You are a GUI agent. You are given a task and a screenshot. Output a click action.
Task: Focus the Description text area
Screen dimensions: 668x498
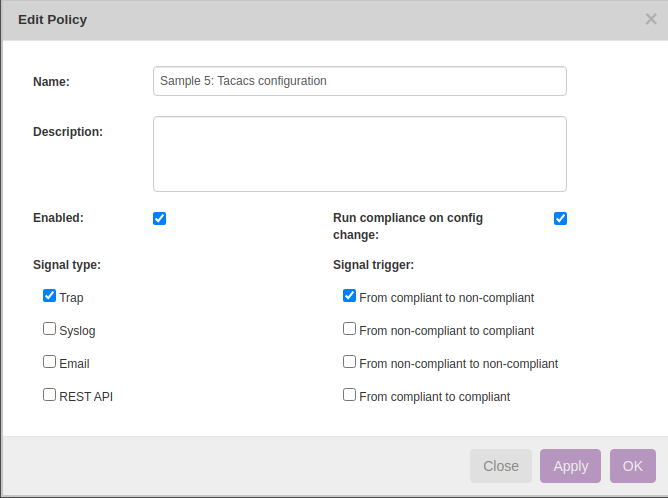point(359,153)
